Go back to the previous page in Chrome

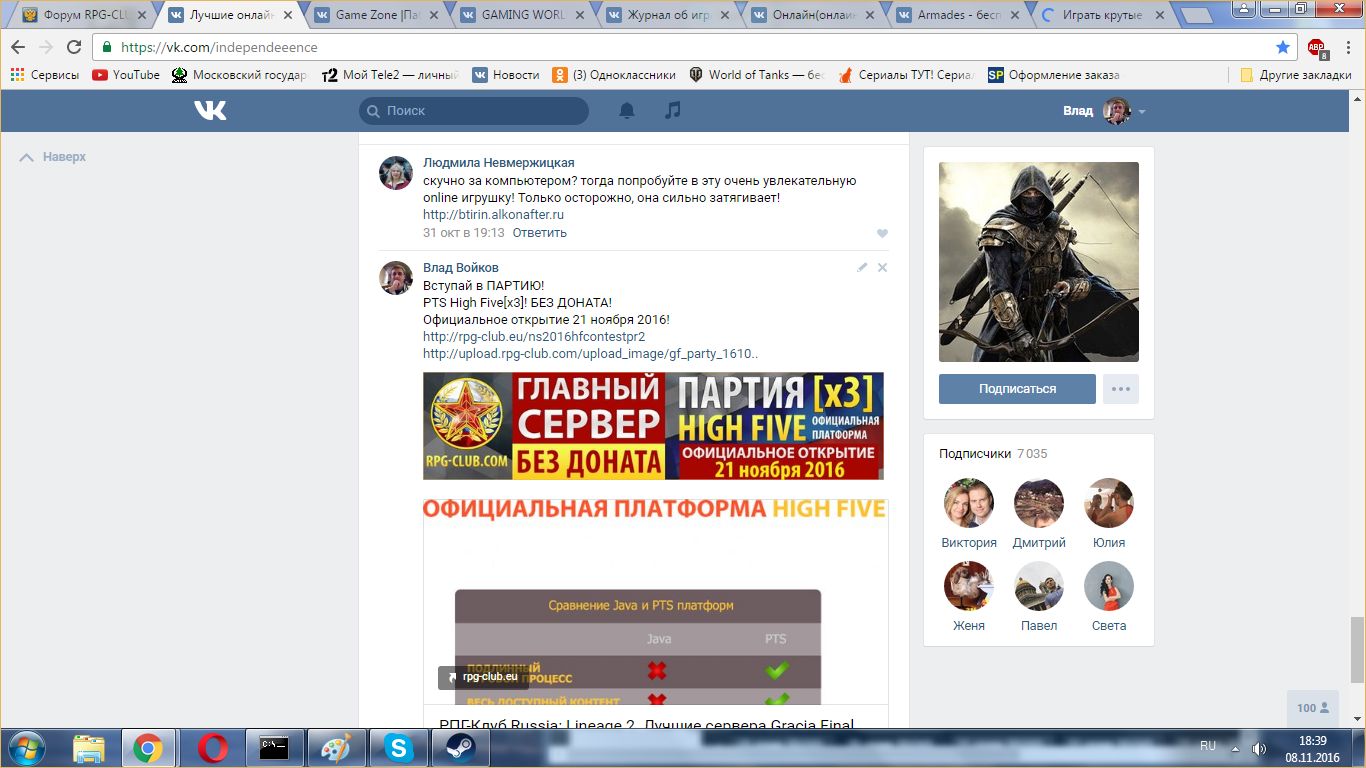coord(19,47)
